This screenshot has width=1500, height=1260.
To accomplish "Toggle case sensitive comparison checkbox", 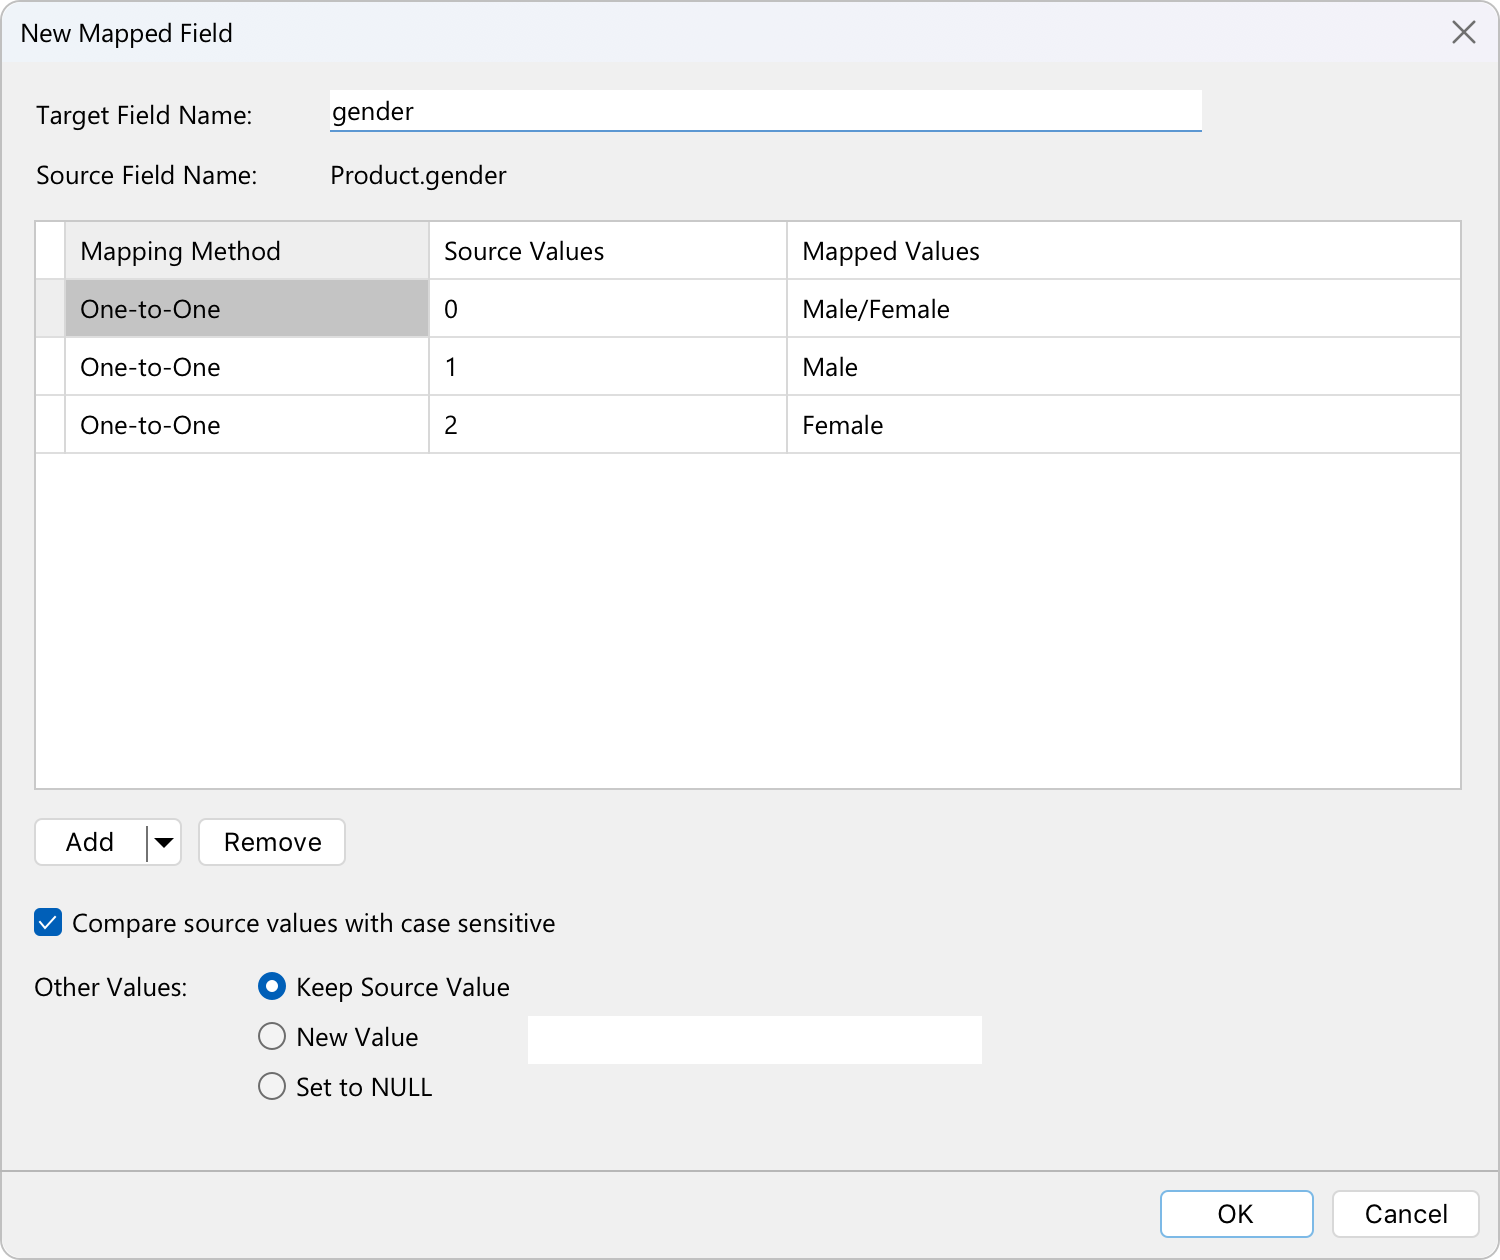I will pyautogui.click(x=48, y=923).
